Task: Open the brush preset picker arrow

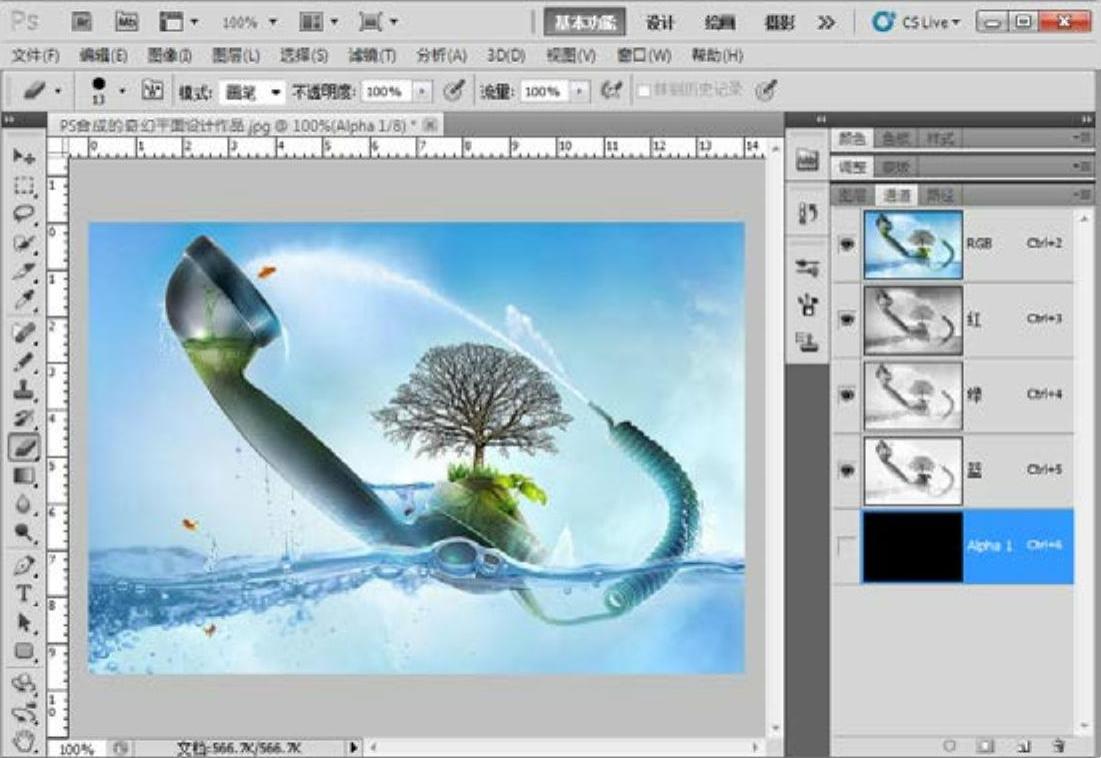Action: coord(122,91)
